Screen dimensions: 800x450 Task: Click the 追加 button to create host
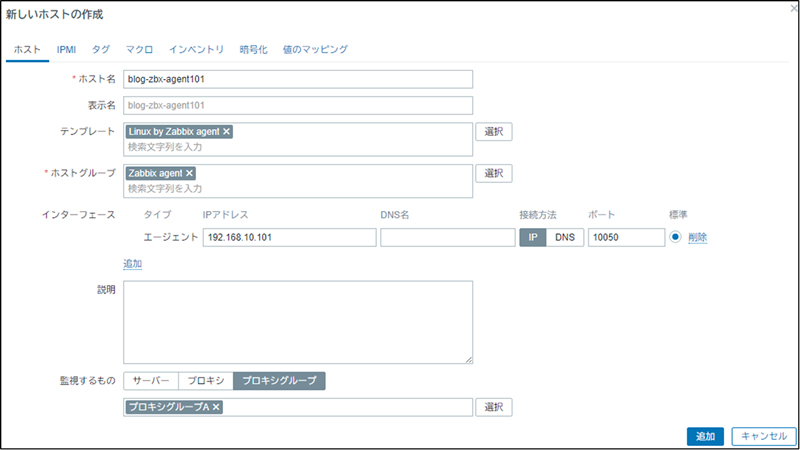click(x=705, y=436)
